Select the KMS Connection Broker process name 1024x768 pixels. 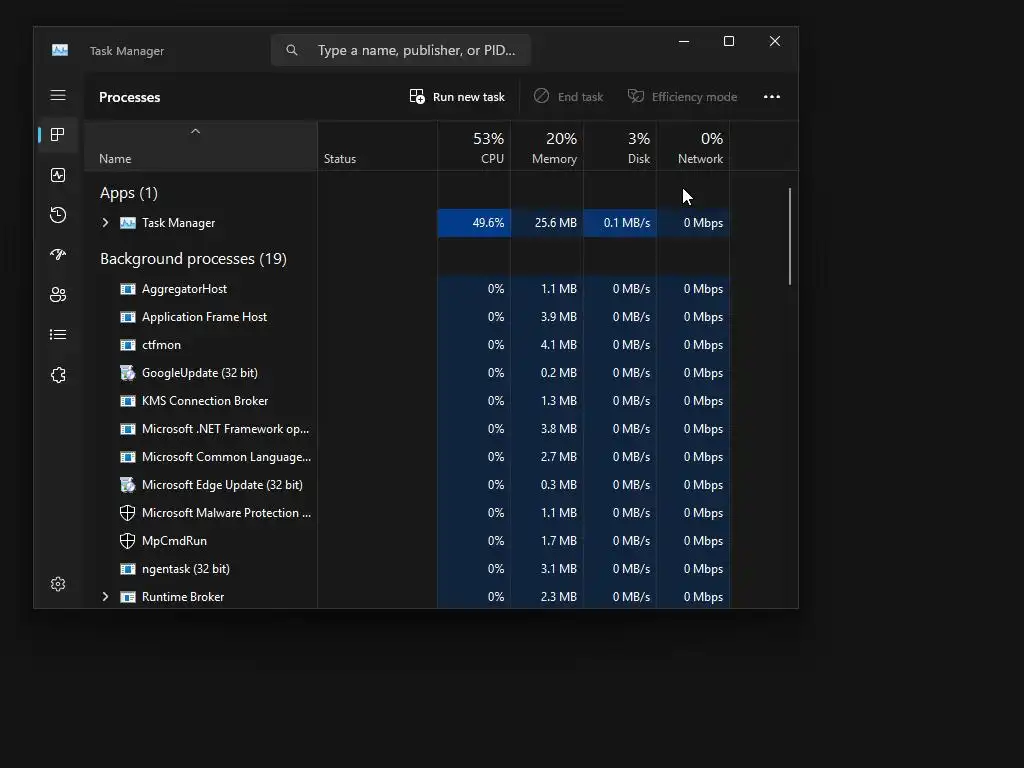[205, 401]
